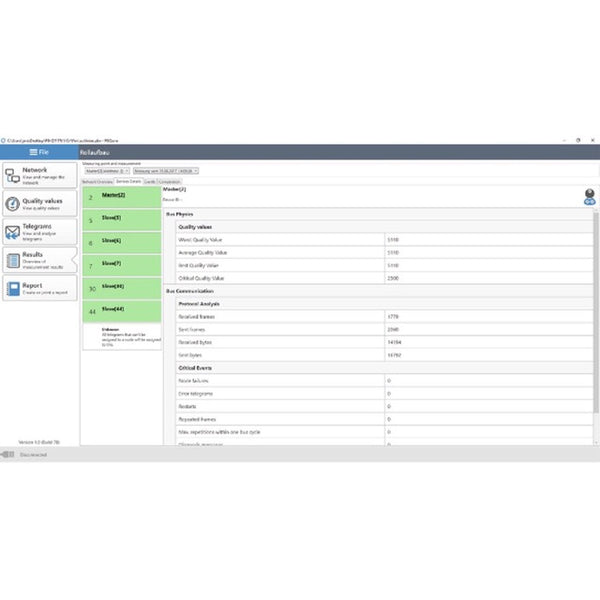Click the Sent bytes row label
The height and width of the screenshot is (600, 600).
click(x=190, y=355)
